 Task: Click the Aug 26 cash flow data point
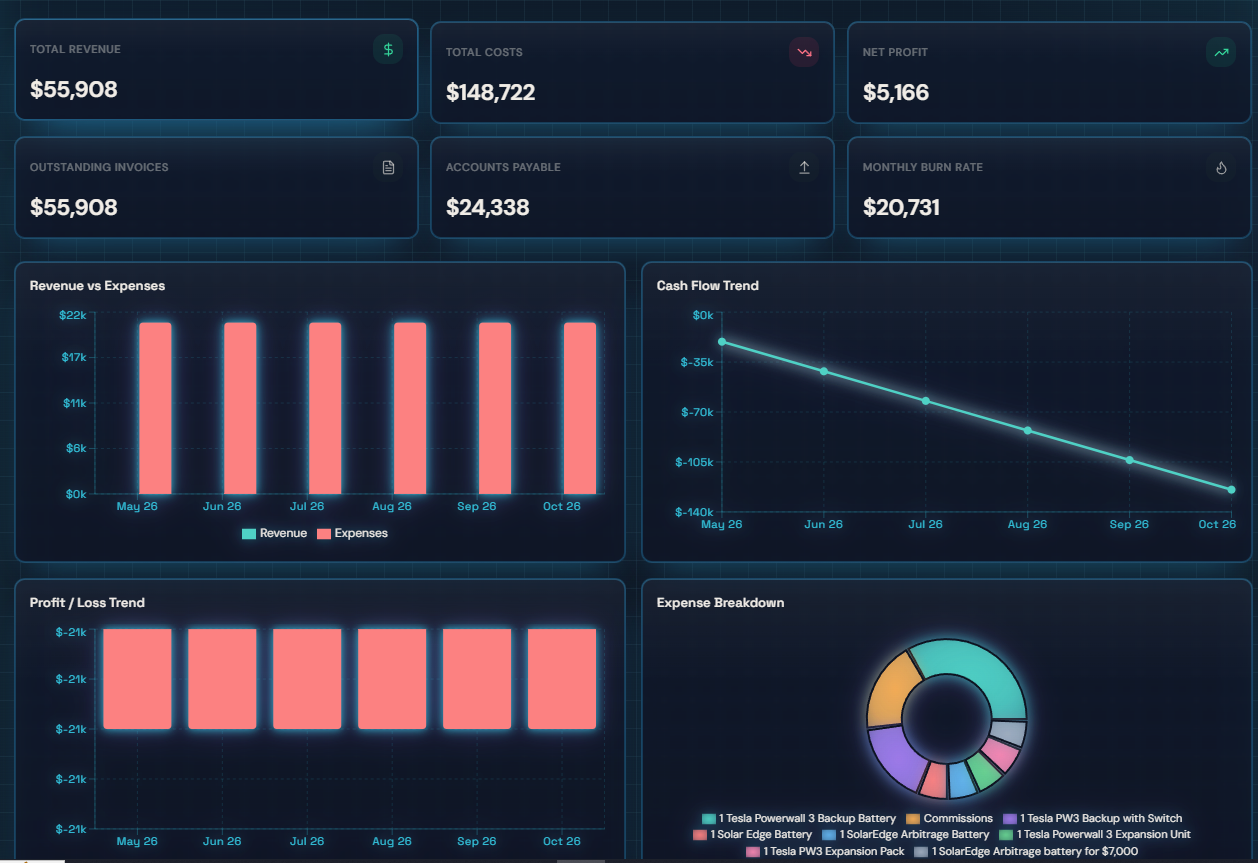pos(1027,430)
